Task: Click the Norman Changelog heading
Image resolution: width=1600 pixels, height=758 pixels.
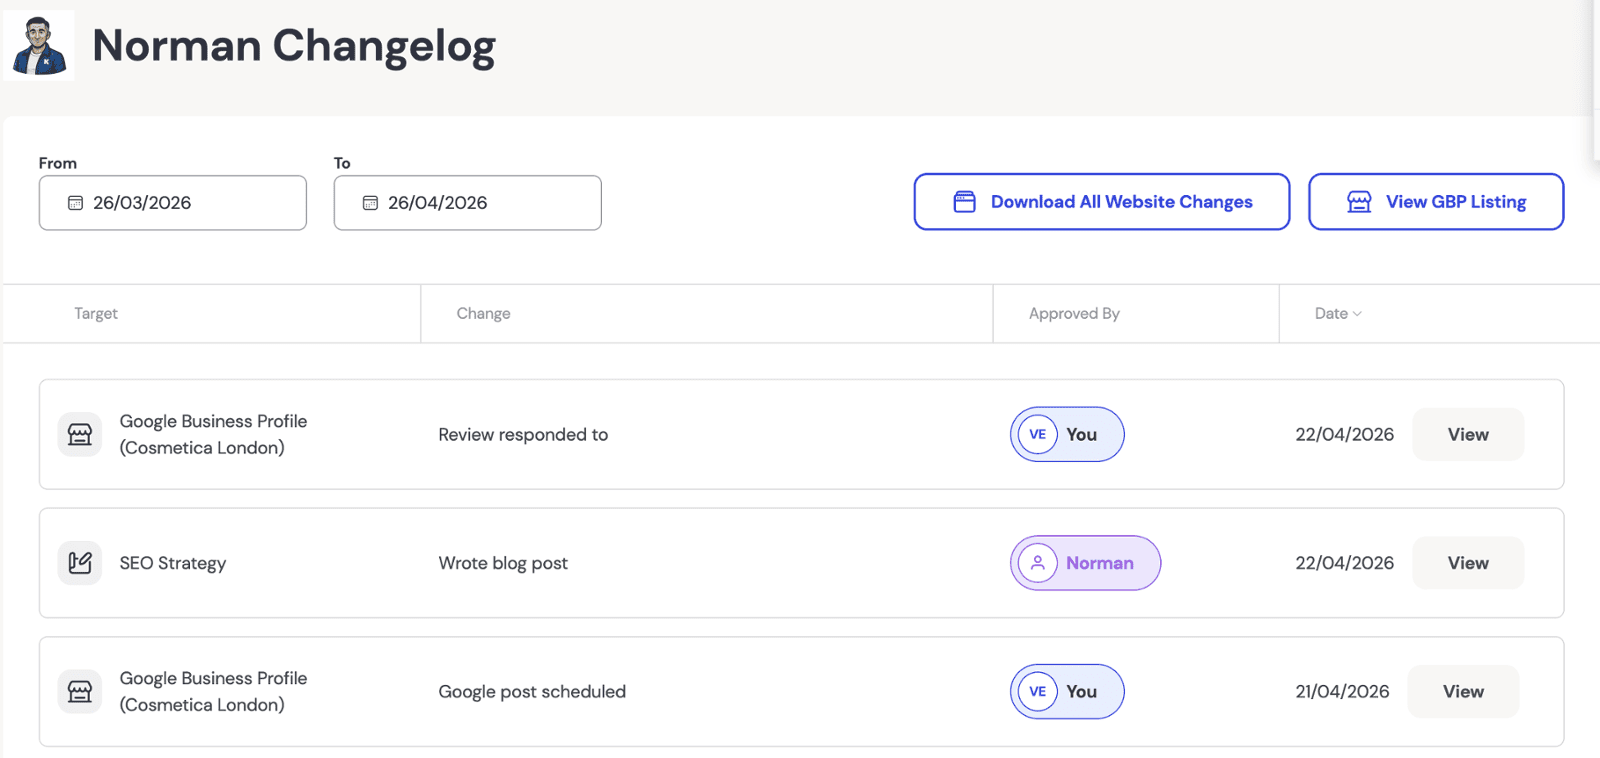Action: tap(294, 47)
